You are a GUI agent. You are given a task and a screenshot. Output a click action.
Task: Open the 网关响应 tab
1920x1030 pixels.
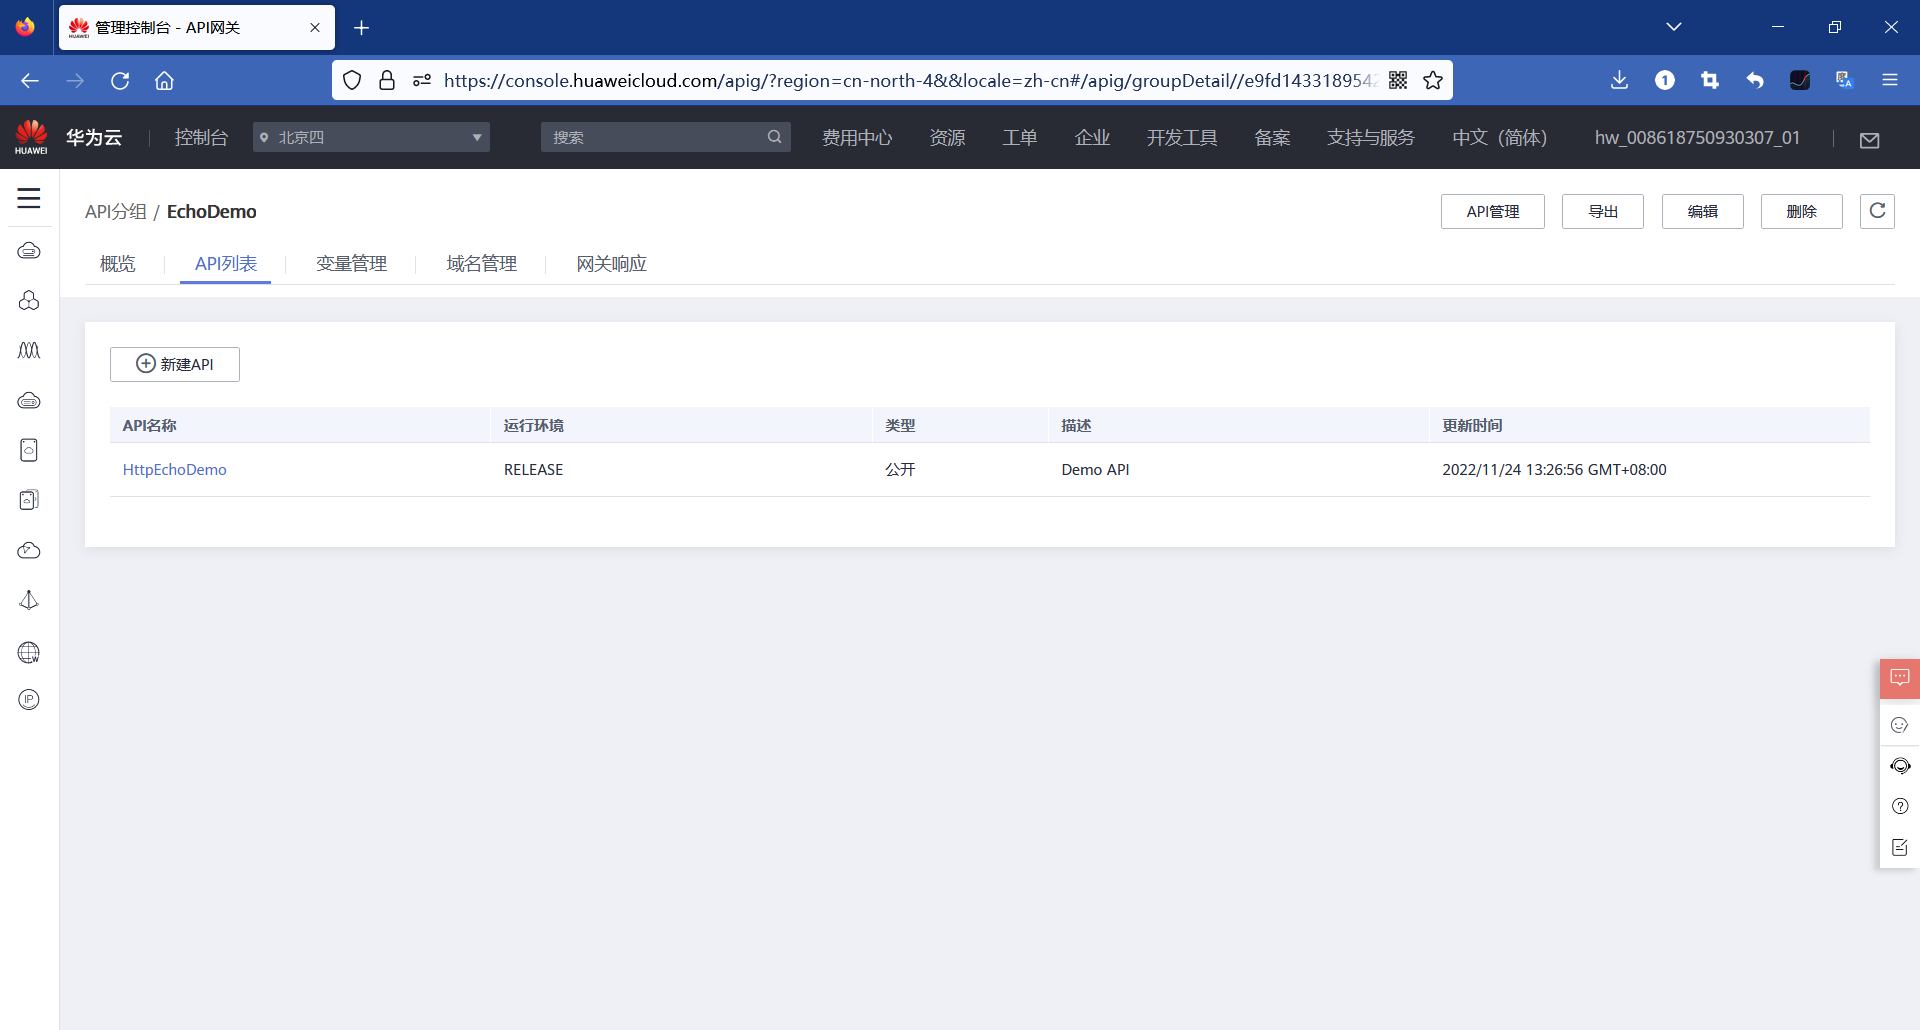tap(612, 263)
